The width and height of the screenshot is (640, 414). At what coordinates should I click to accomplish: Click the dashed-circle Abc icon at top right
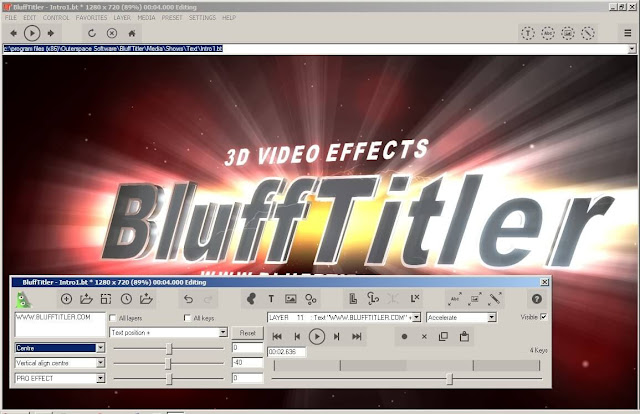pos(548,33)
